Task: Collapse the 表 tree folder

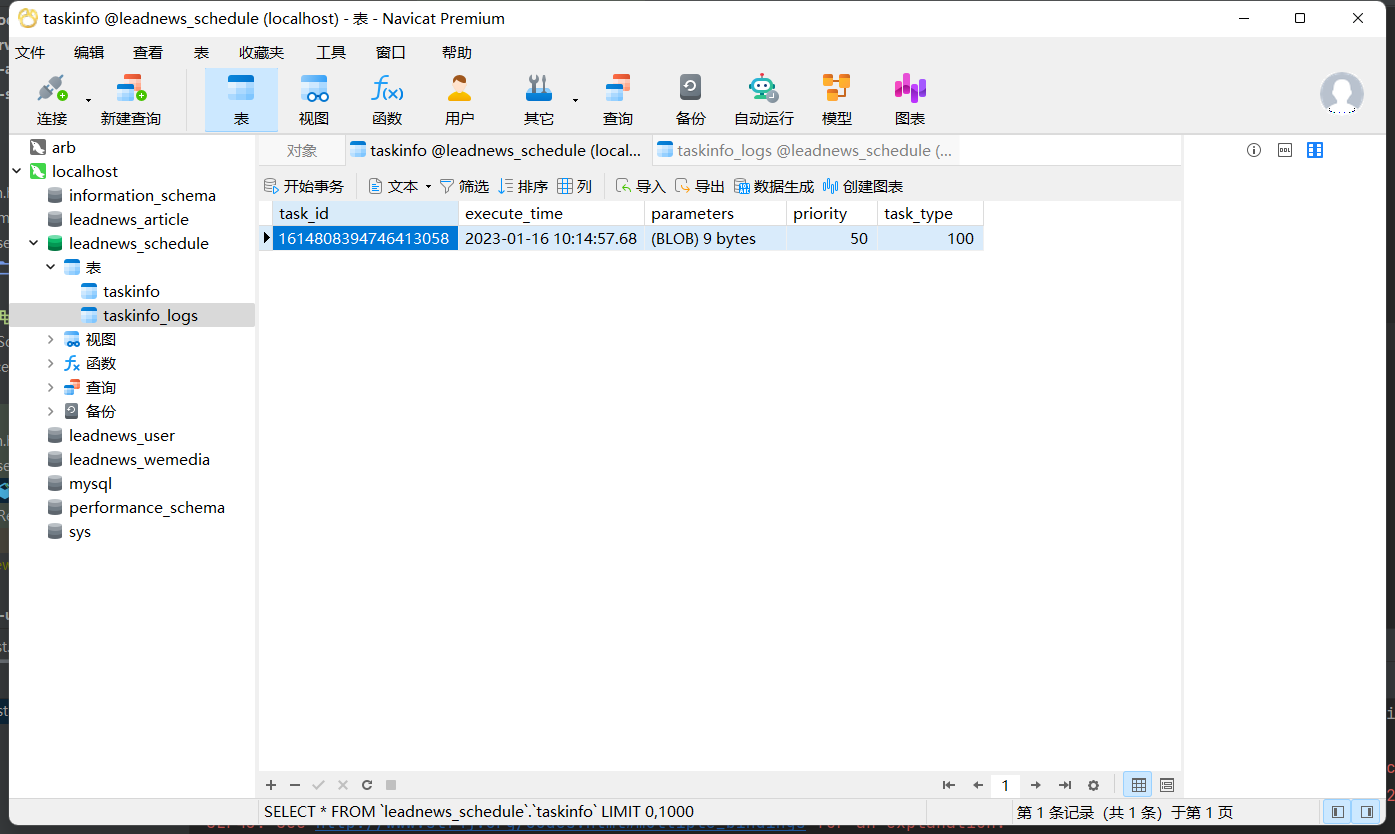Action: [x=51, y=267]
